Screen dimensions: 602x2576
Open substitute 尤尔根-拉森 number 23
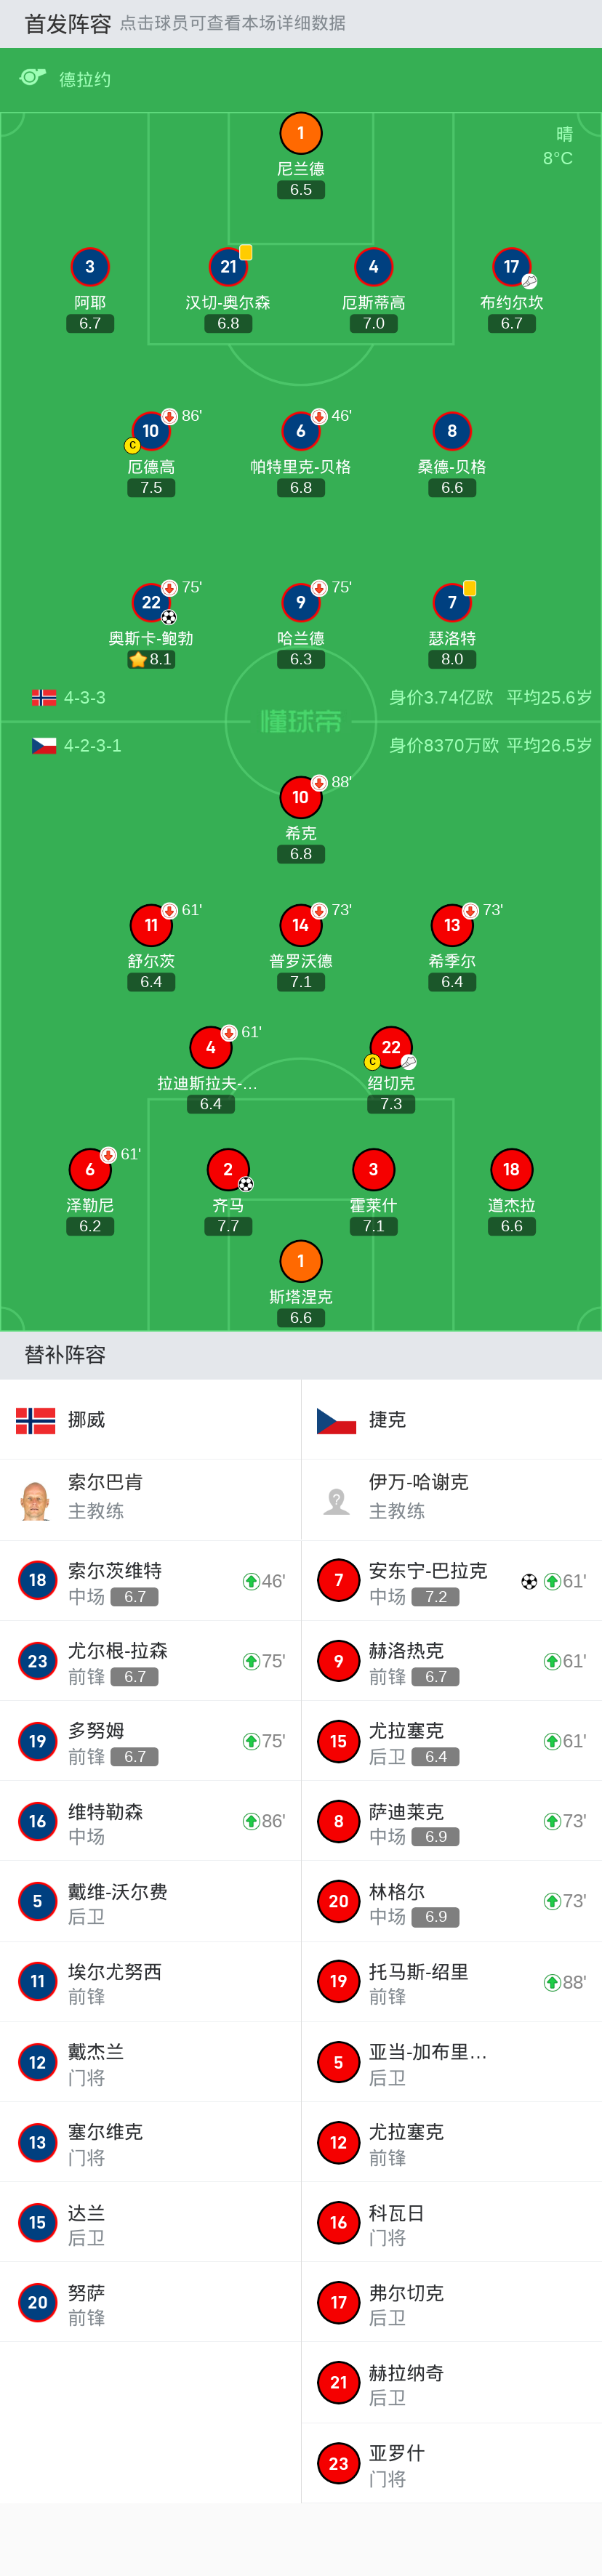point(150,1661)
